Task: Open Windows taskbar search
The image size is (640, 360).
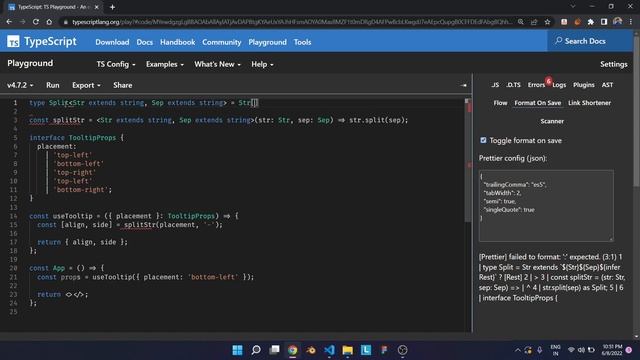Action: click(x=256, y=350)
